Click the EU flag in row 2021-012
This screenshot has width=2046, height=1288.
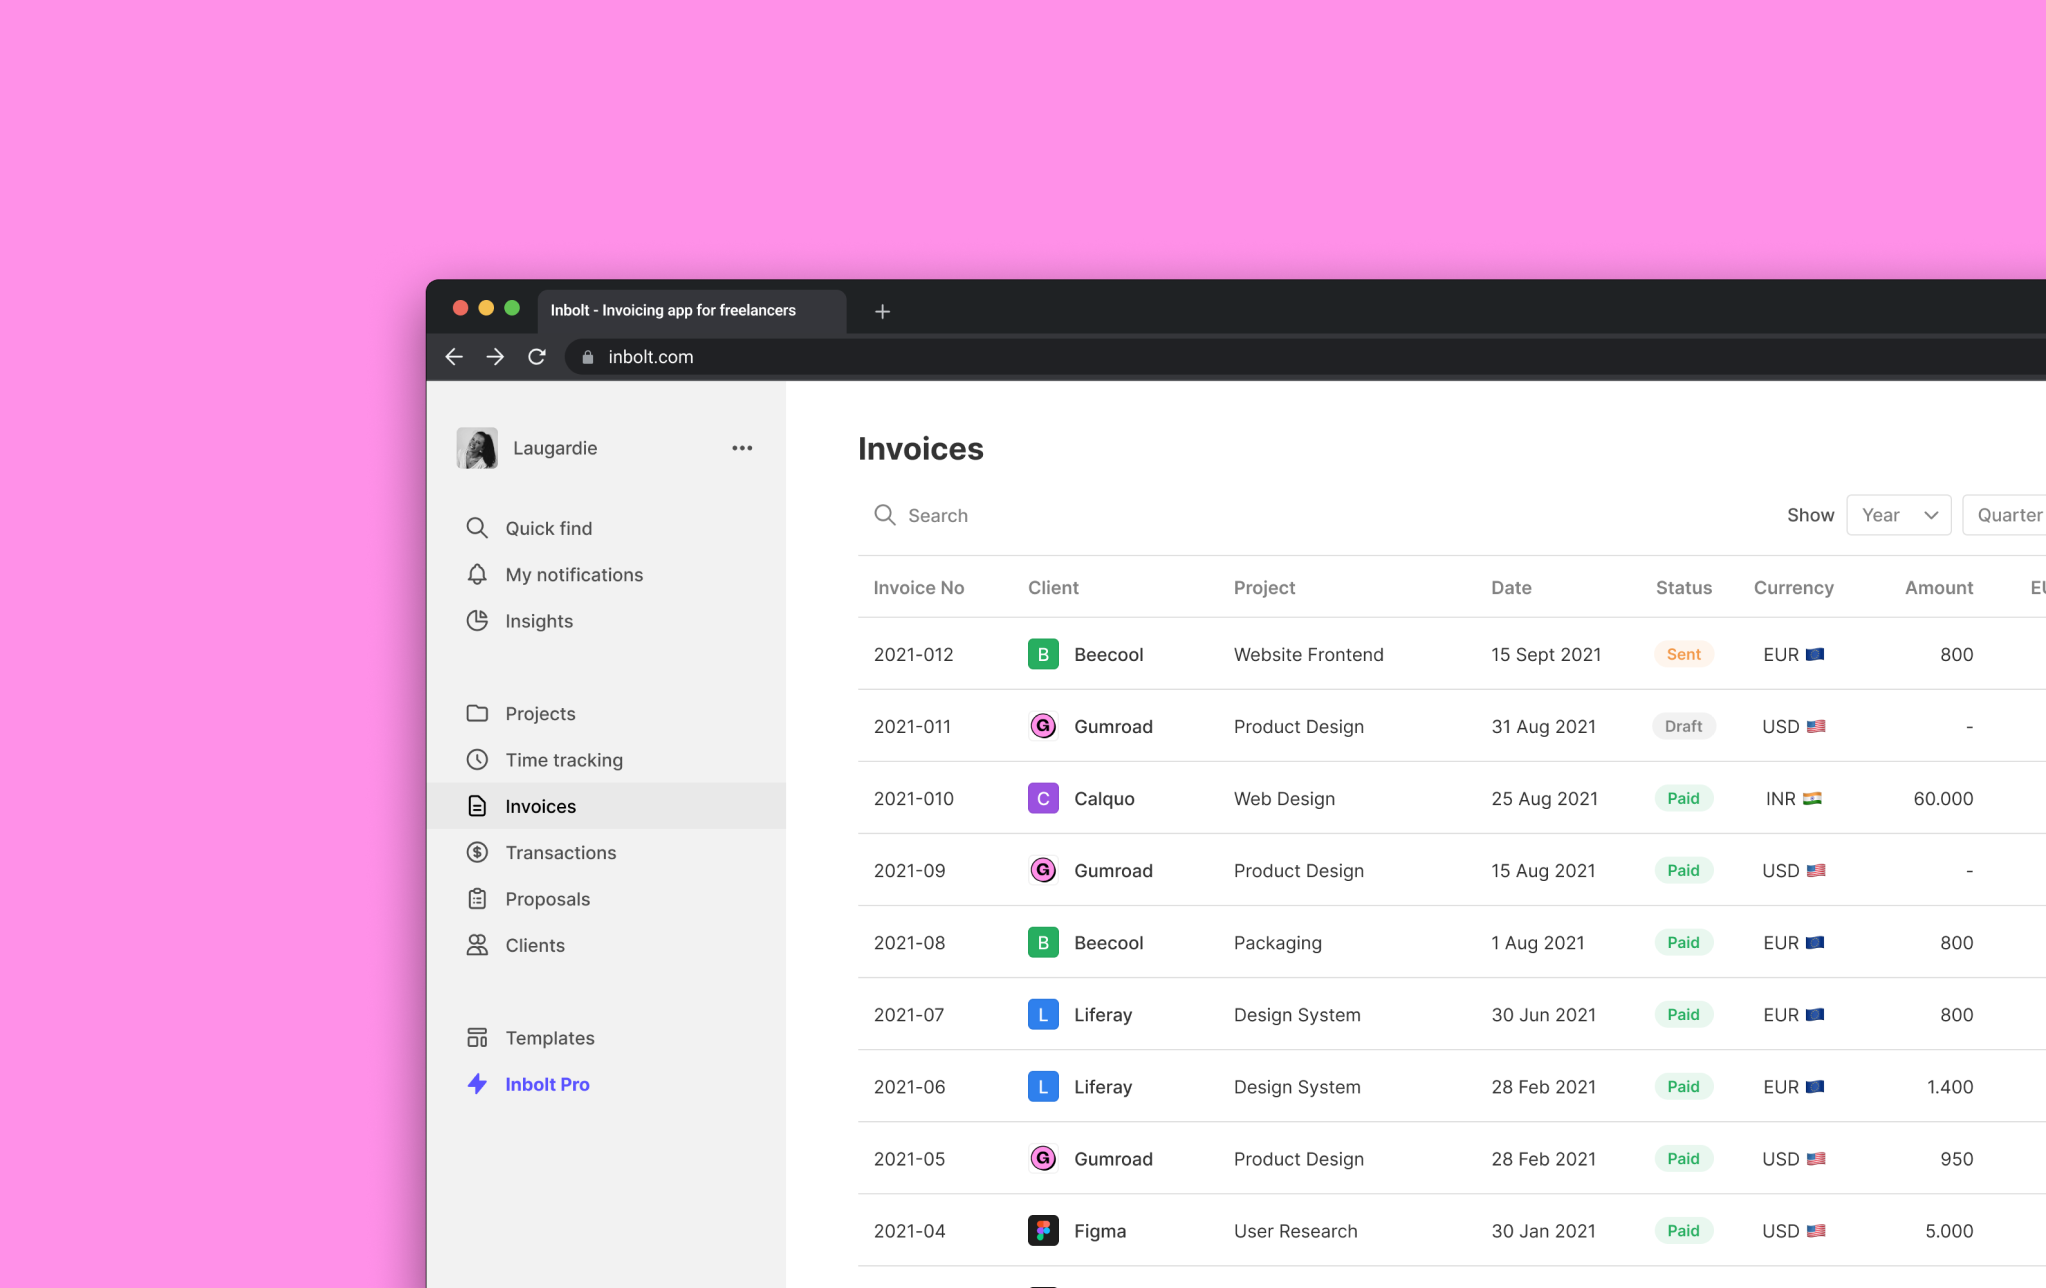pos(1815,654)
